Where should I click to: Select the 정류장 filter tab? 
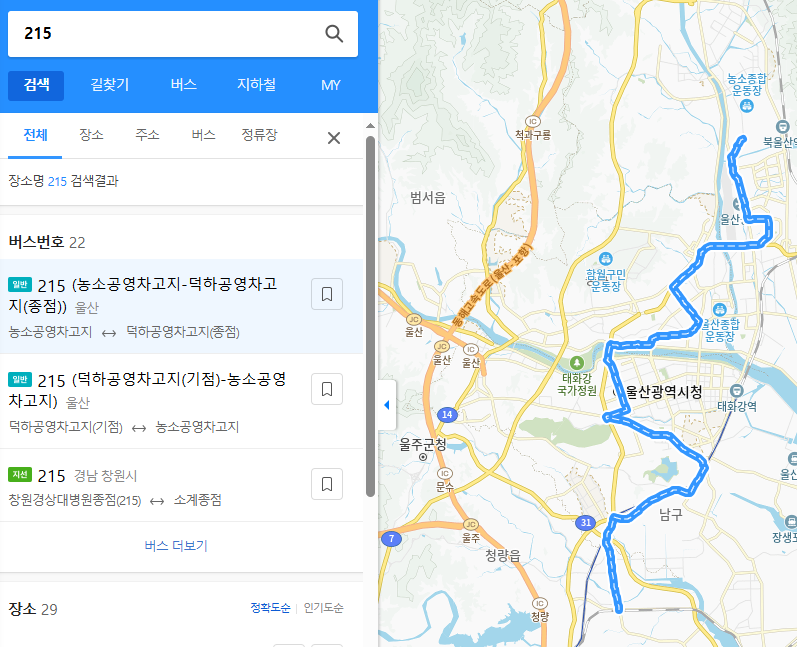click(x=259, y=135)
